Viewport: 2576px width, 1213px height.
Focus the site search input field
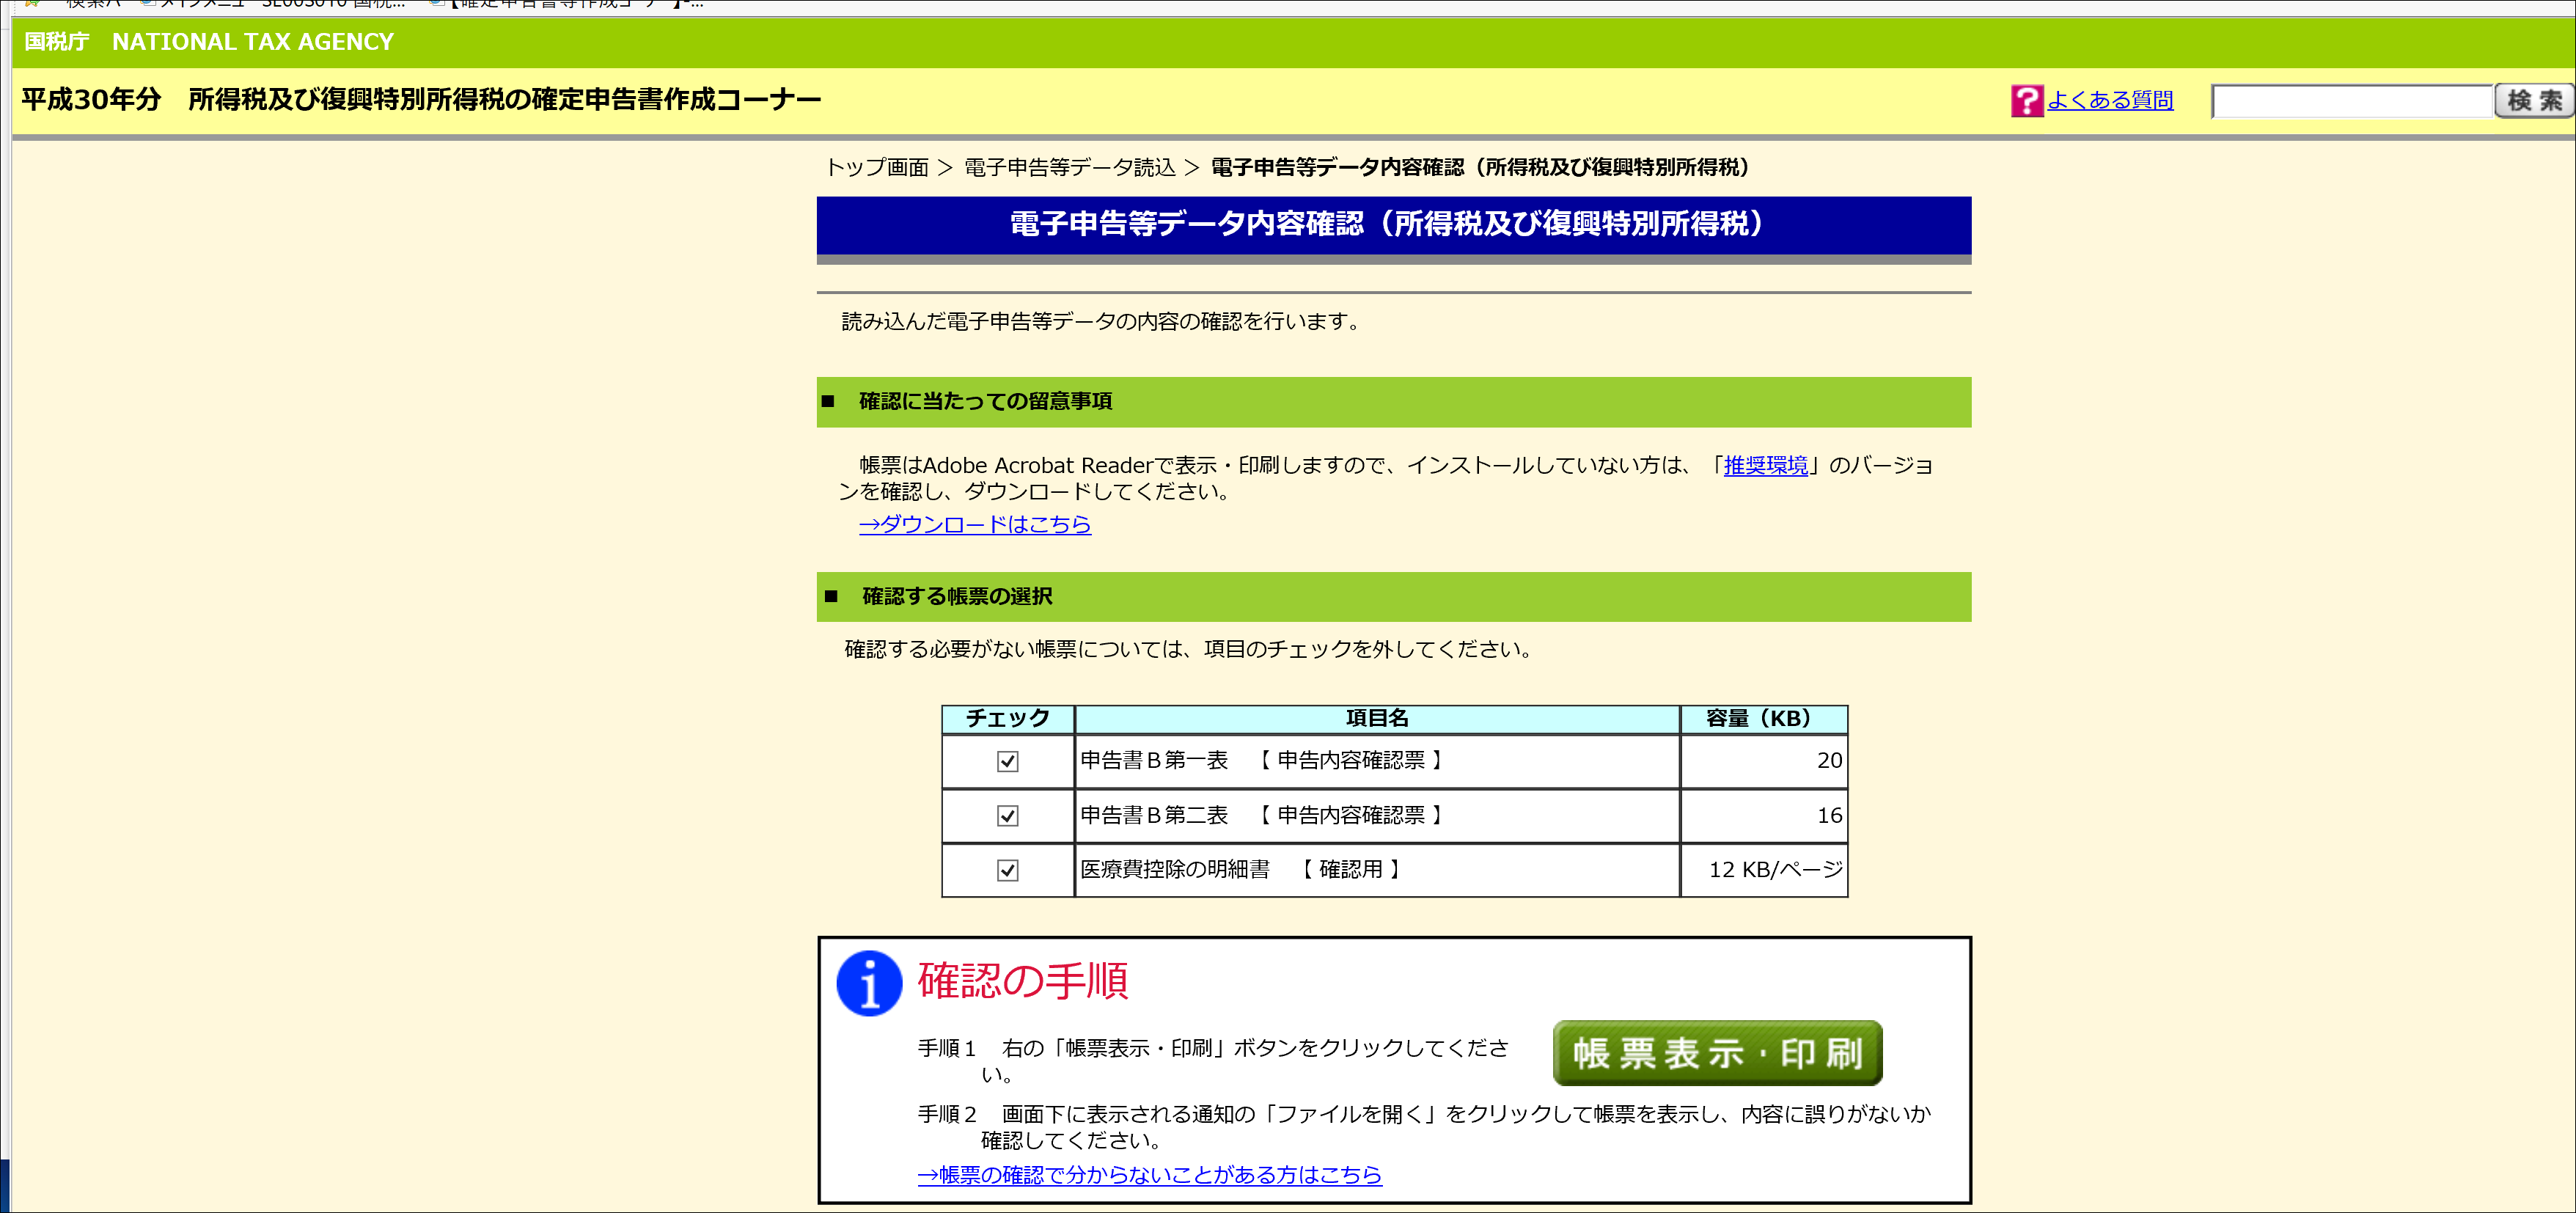(x=2351, y=101)
